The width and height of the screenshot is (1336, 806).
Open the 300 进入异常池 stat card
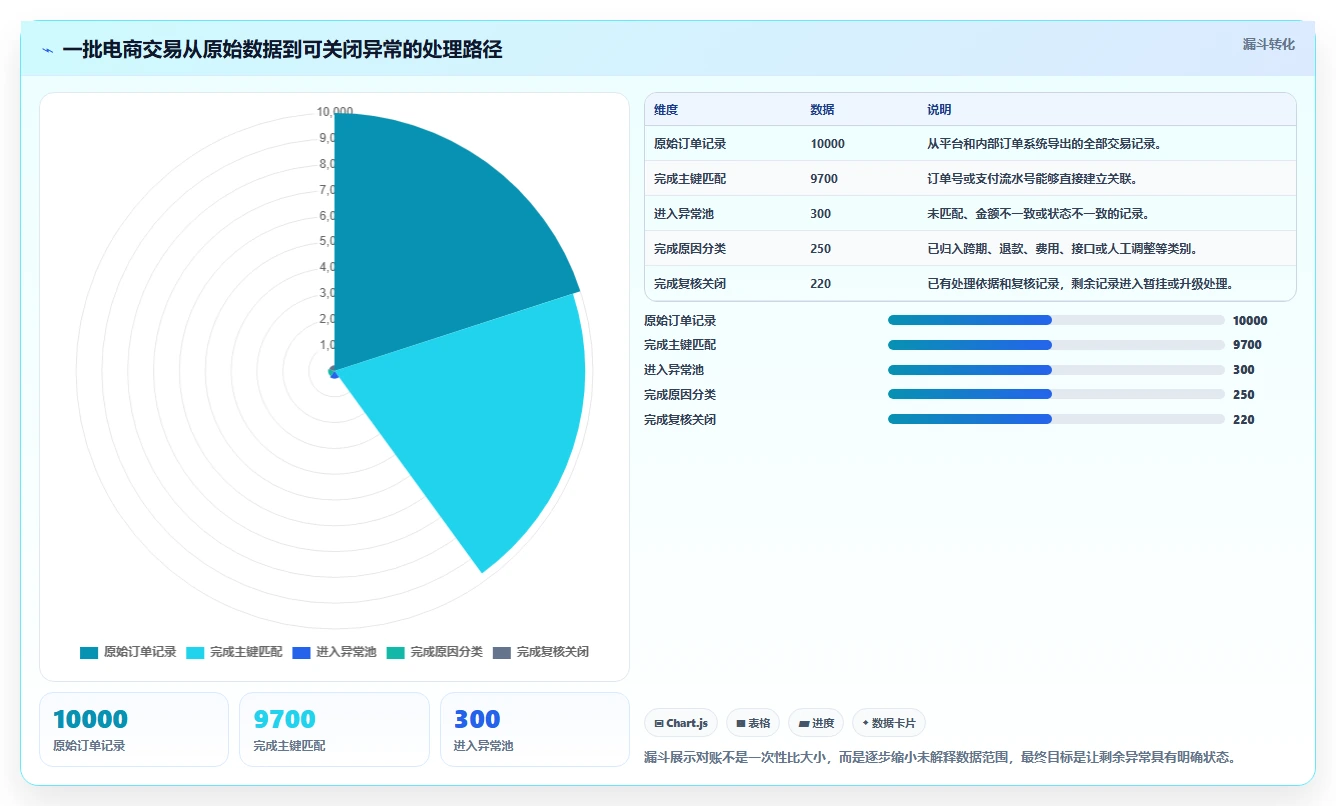535,730
